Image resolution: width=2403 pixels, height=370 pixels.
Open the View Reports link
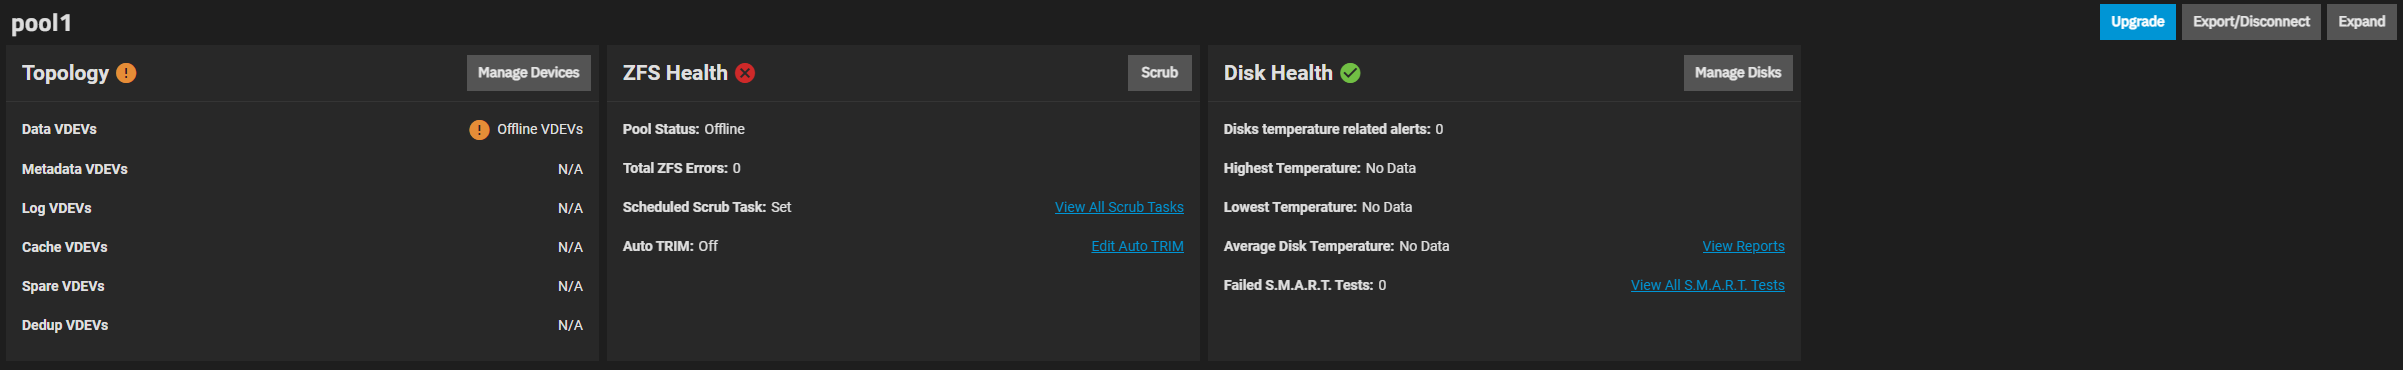1743,246
